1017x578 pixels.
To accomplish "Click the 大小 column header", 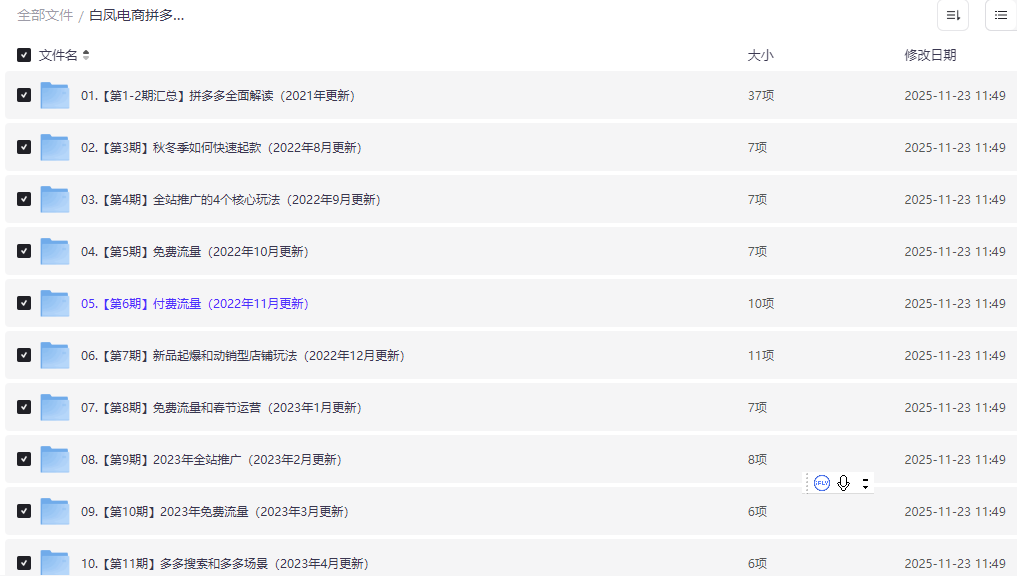I will (x=760, y=55).
